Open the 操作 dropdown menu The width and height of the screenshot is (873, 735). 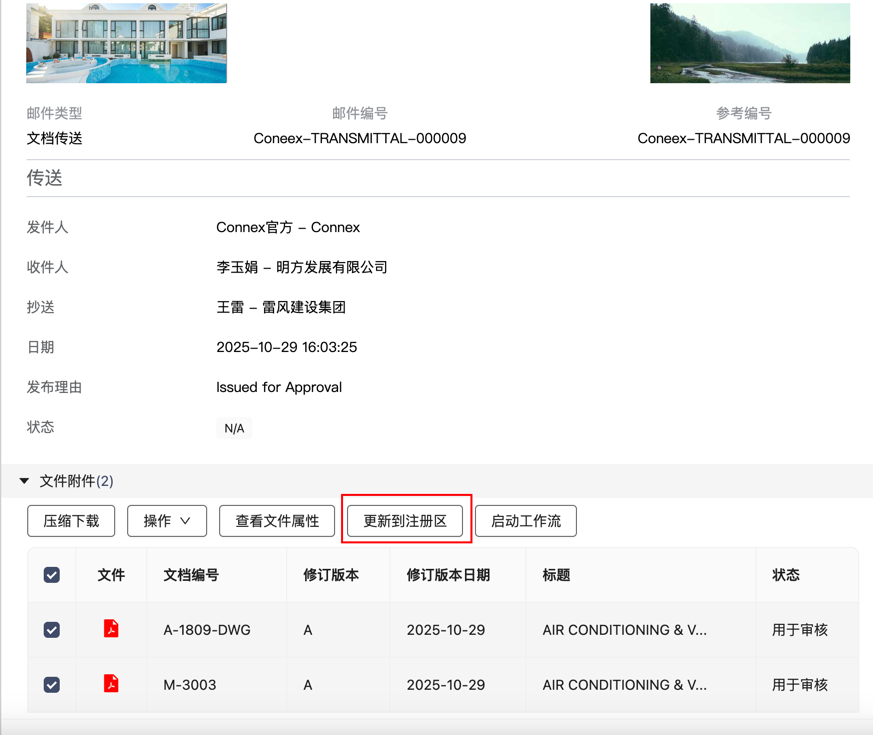pos(167,521)
